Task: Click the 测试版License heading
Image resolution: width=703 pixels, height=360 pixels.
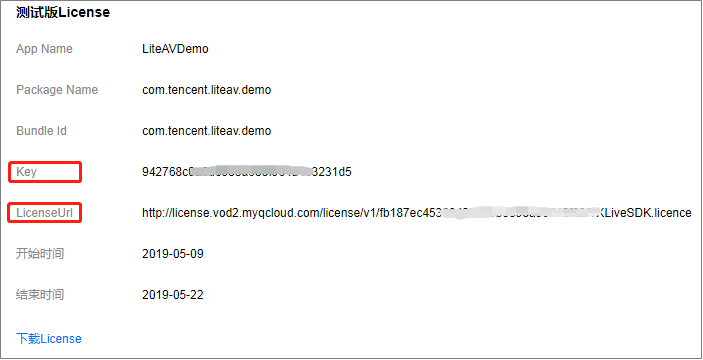Action: click(x=63, y=13)
